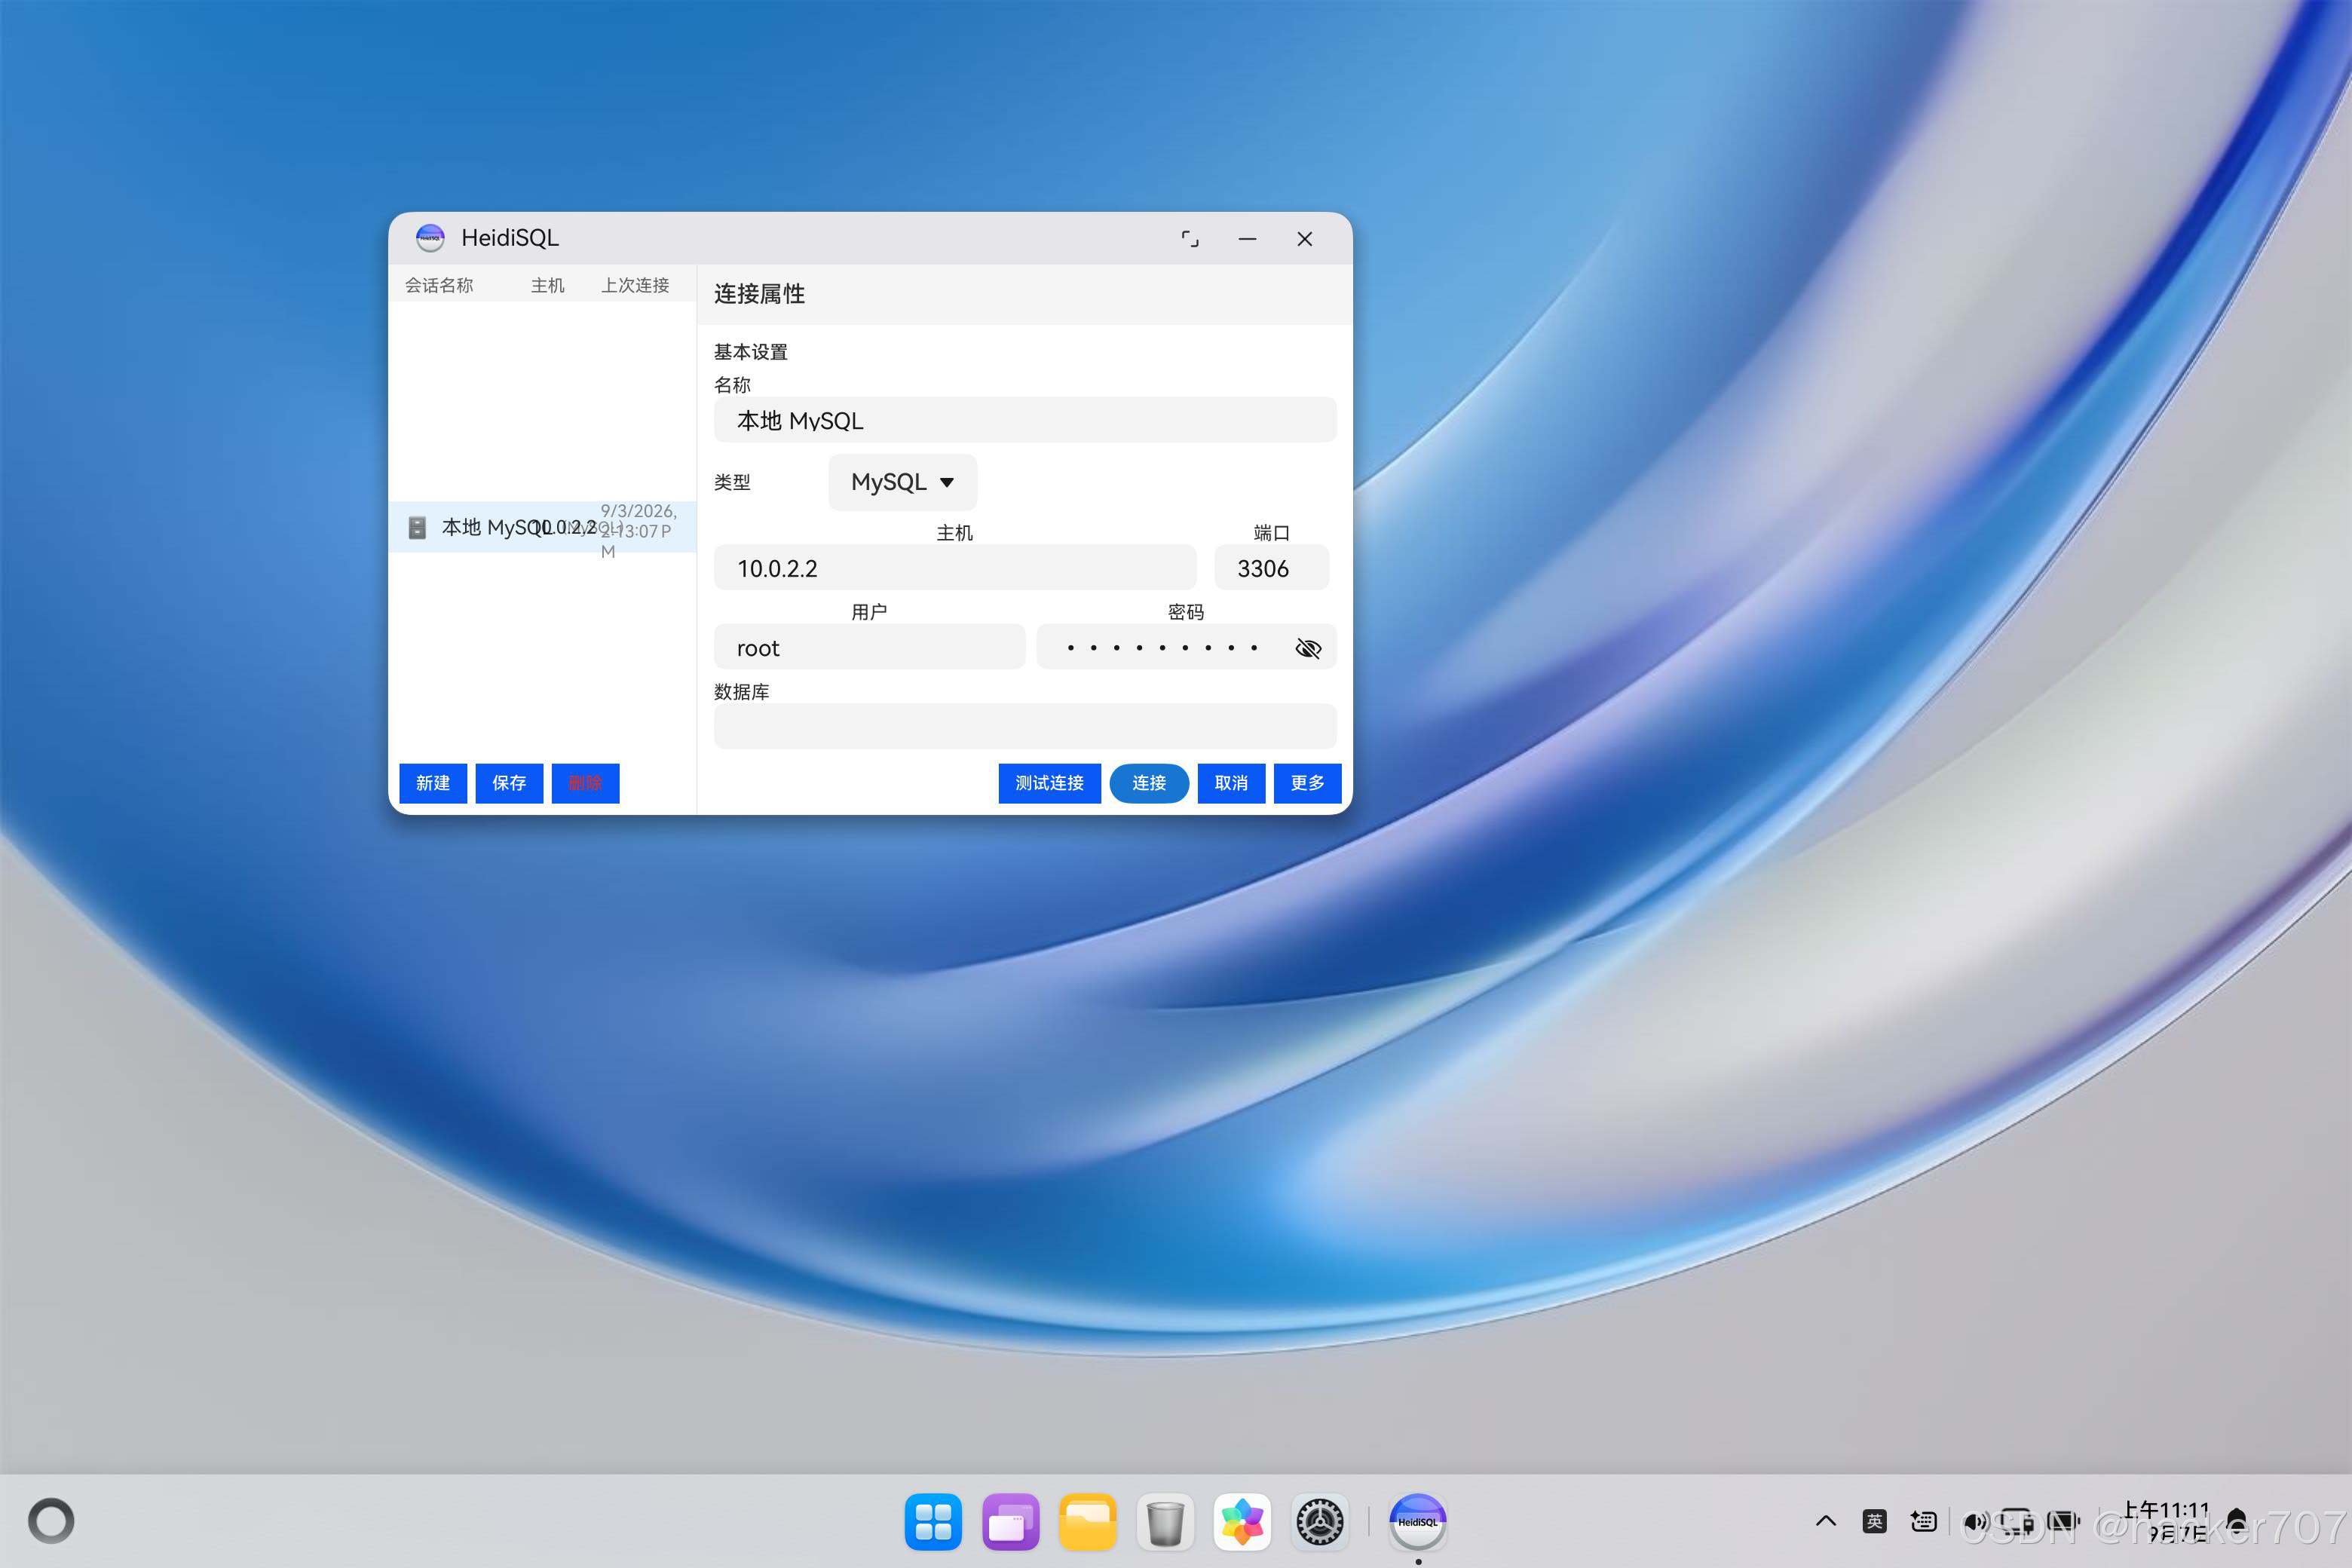The image size is (2352, 1568).
Task: Click 测试连接 to test the connection
Action: pos(1049,783)
